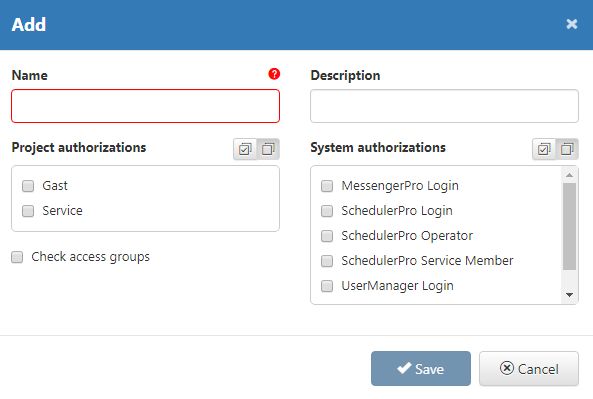
Task: Focus the Name input field
Action: coord(146,106)
